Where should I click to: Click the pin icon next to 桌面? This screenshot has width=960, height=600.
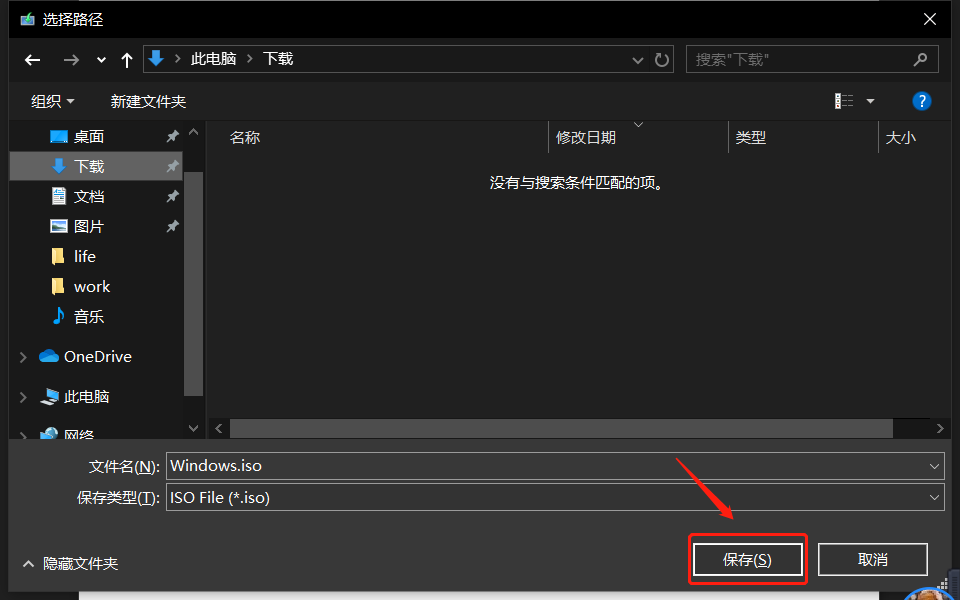tap(173, 137)
